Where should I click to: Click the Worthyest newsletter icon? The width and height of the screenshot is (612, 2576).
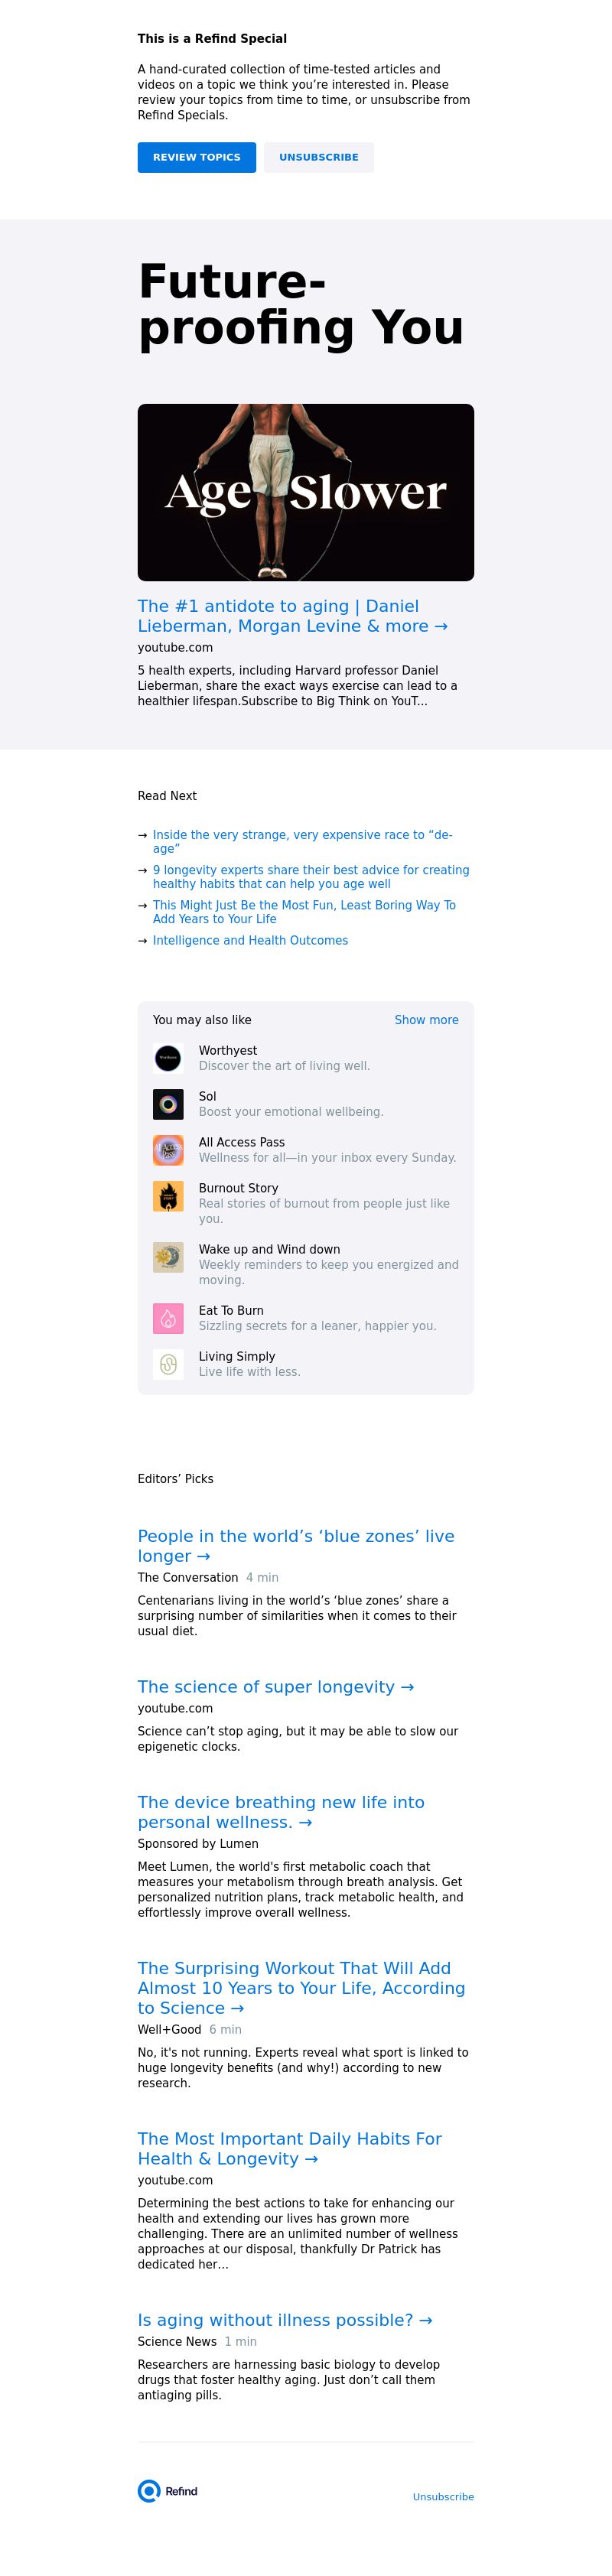(168, 1058)
